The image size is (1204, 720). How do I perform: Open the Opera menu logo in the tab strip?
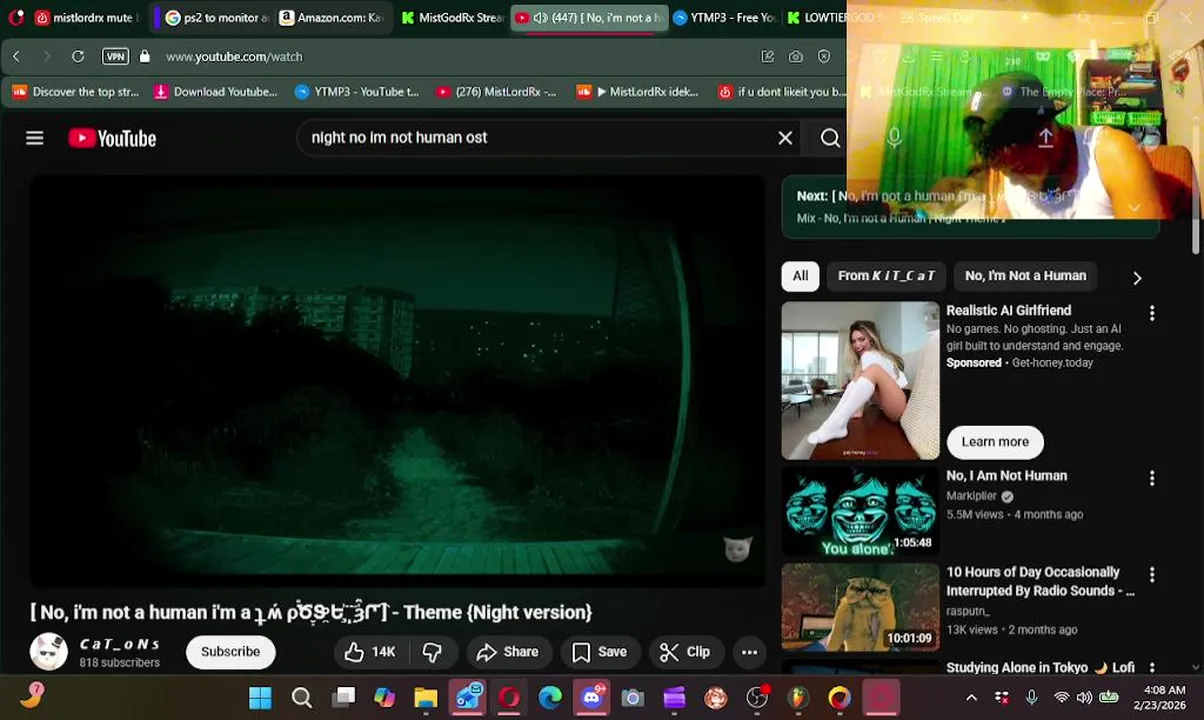click(15, 18)
